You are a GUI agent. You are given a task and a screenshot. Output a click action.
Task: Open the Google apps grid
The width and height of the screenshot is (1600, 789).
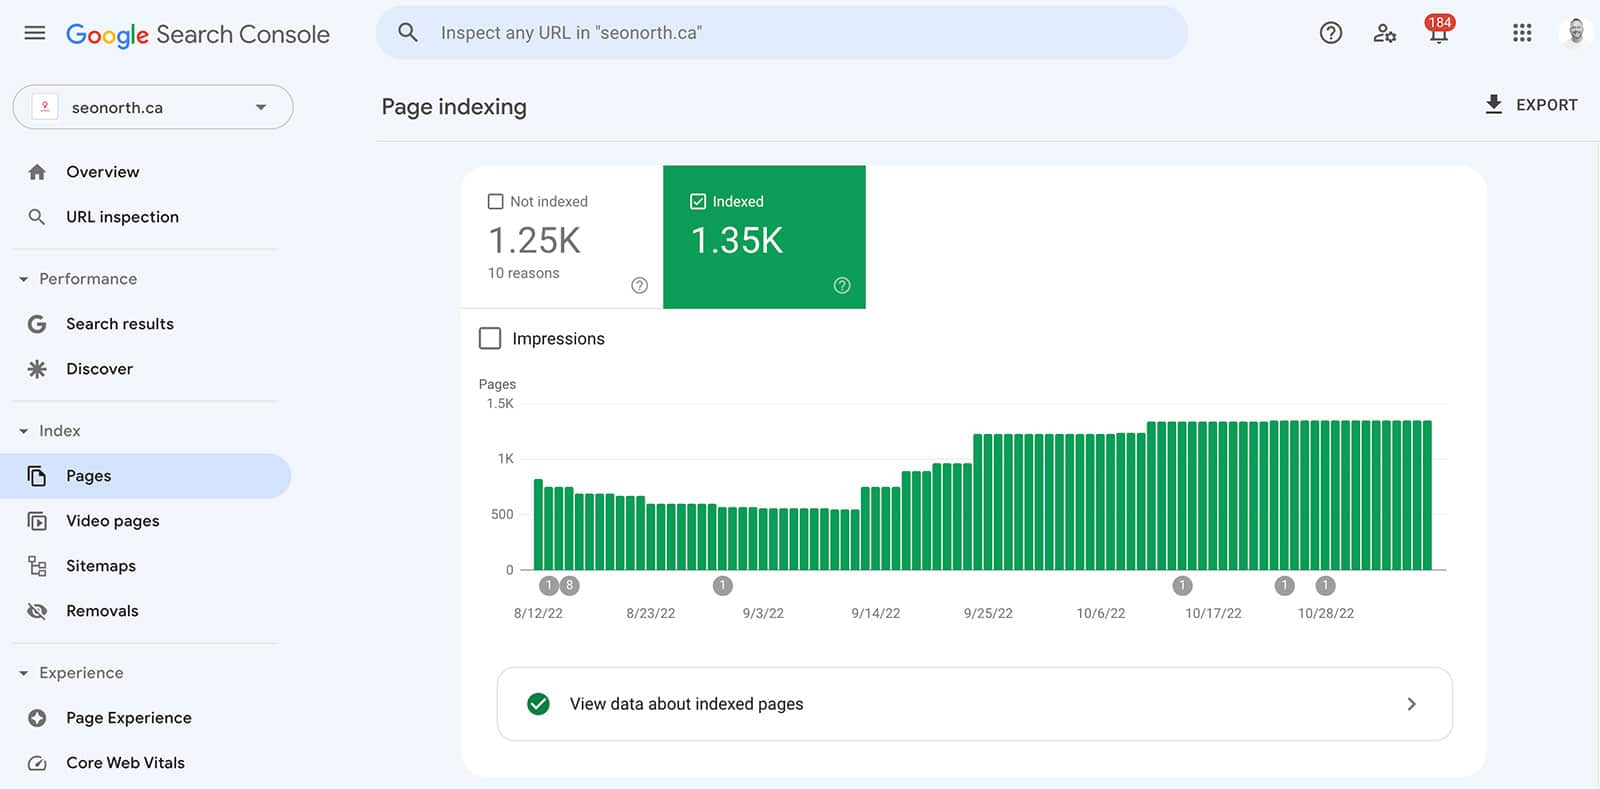[1522, 33]
